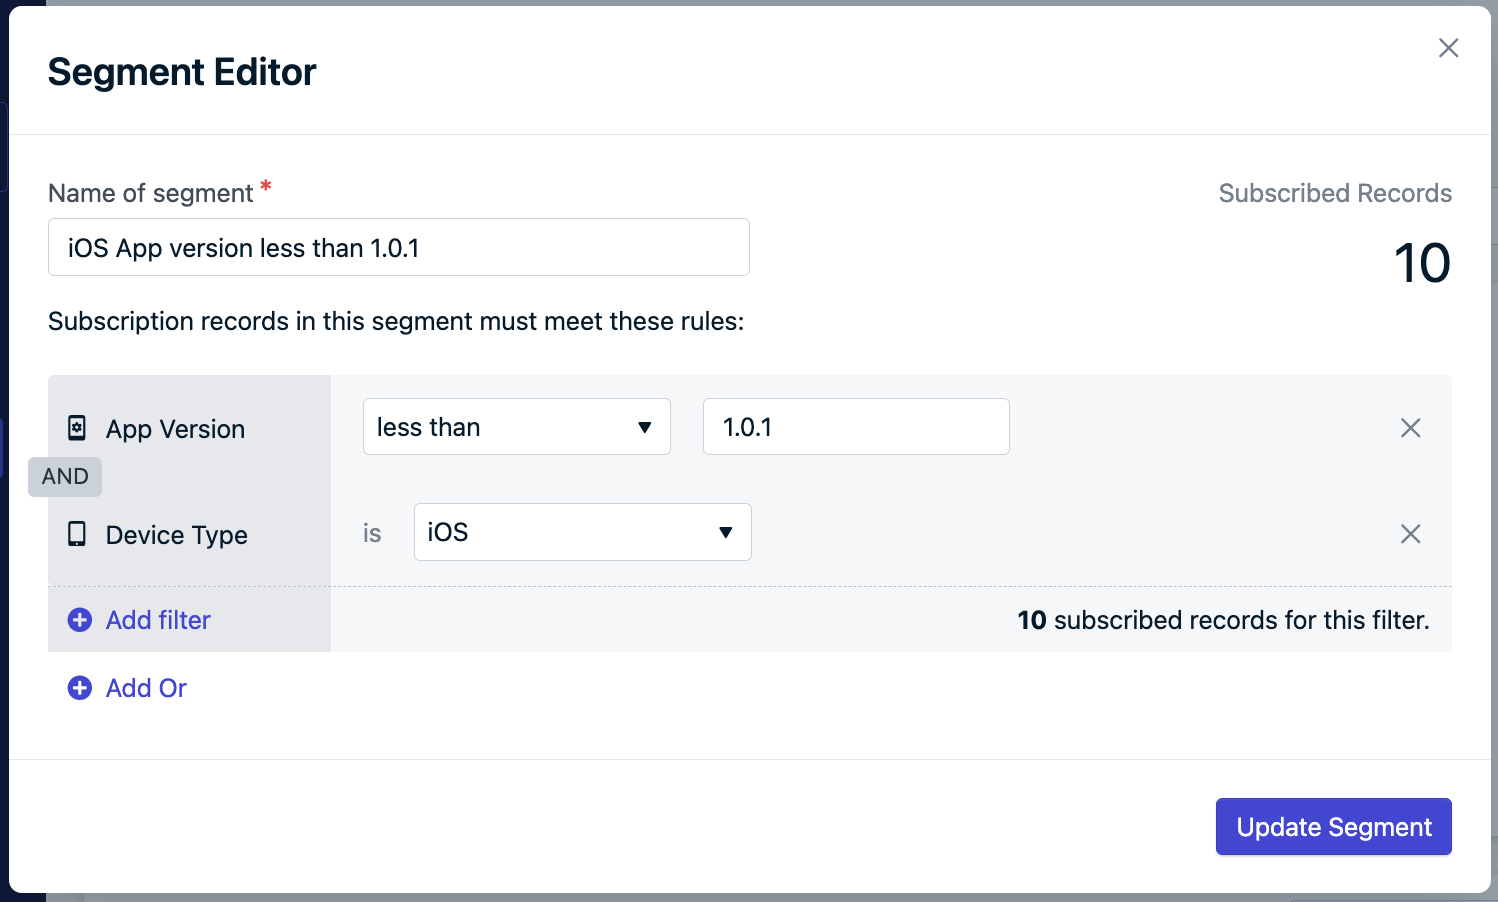Click the 1.0.1 version value field
Viewport: 1498px width, 902px height.
point(856,427)
